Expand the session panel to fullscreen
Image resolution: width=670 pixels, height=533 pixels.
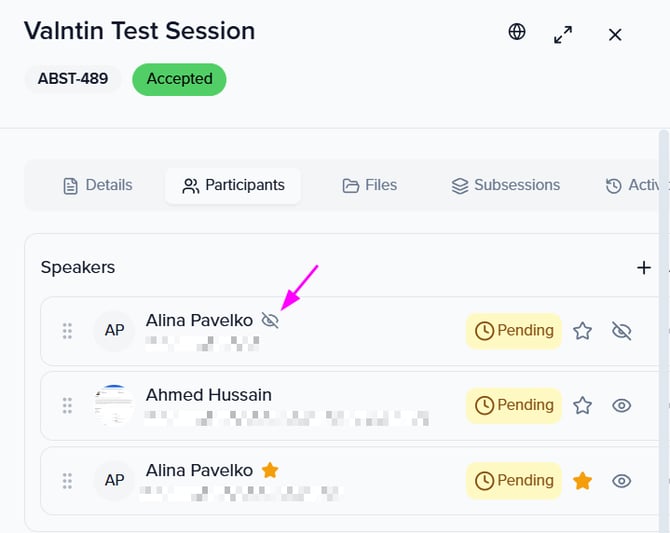563,34
